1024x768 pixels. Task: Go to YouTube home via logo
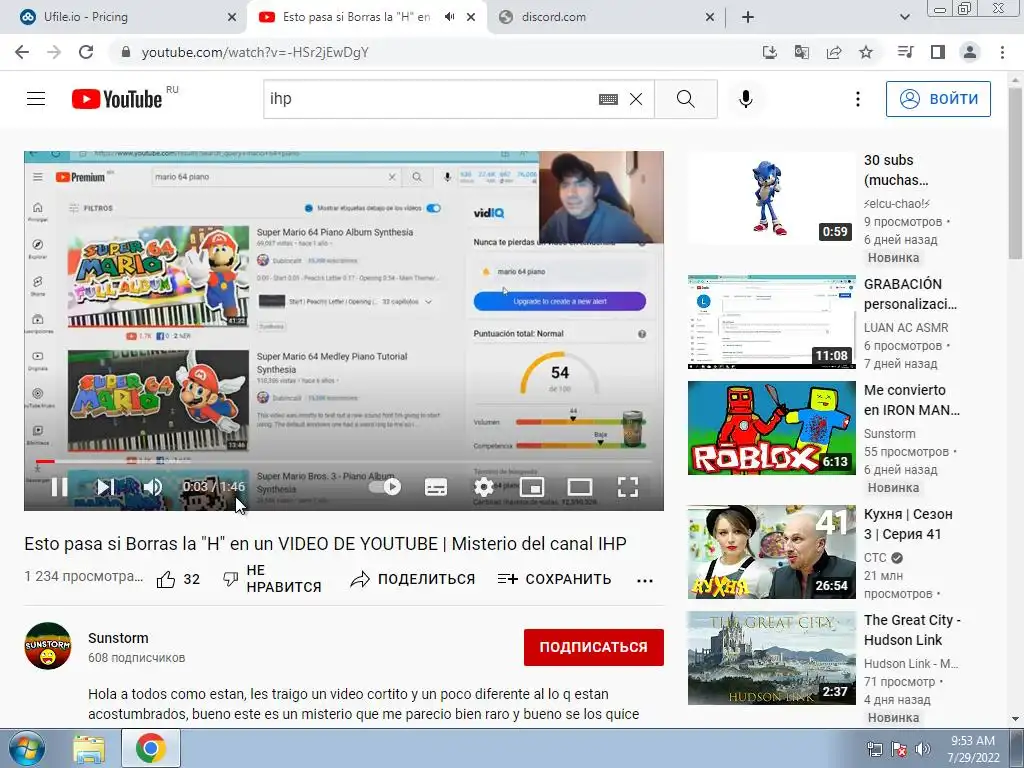tap(117, 99)
